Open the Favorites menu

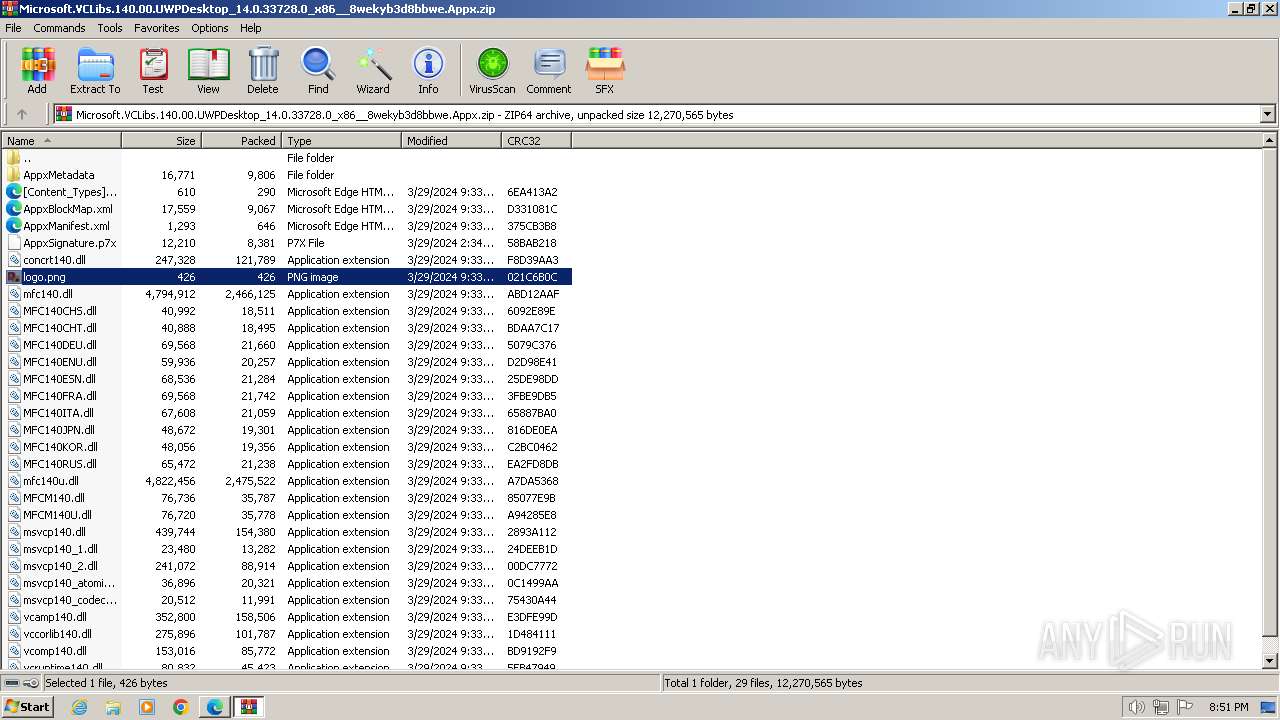157,28
